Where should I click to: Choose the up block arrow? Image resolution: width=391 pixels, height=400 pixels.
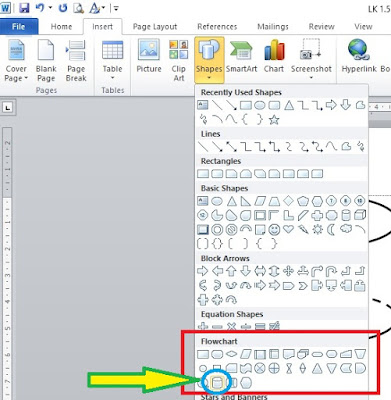pyautogui.click(x=231, y=271)
